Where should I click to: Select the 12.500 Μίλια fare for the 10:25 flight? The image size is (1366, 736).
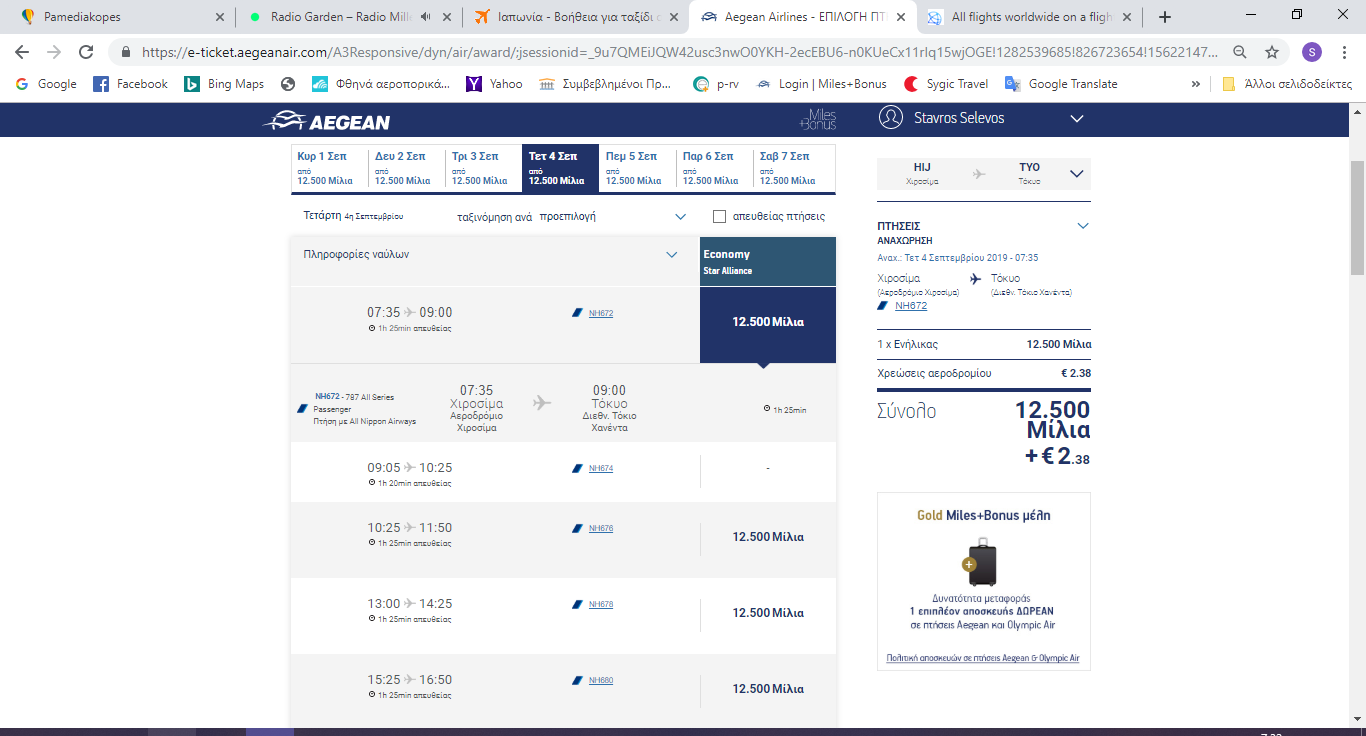768,537
